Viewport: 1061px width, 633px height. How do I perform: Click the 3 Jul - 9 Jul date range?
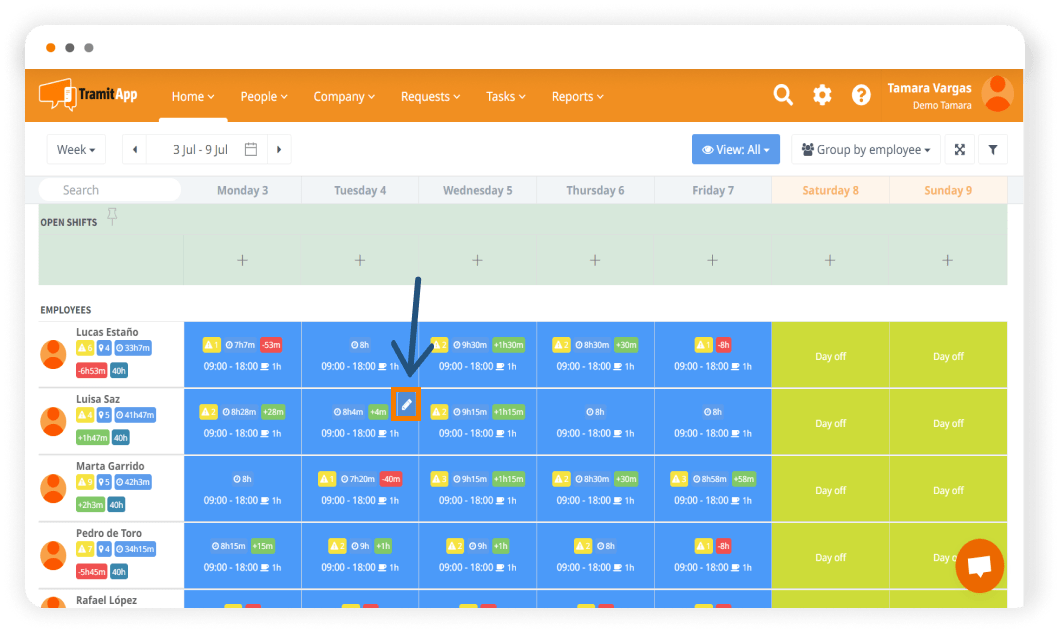[x=200, y=150]
